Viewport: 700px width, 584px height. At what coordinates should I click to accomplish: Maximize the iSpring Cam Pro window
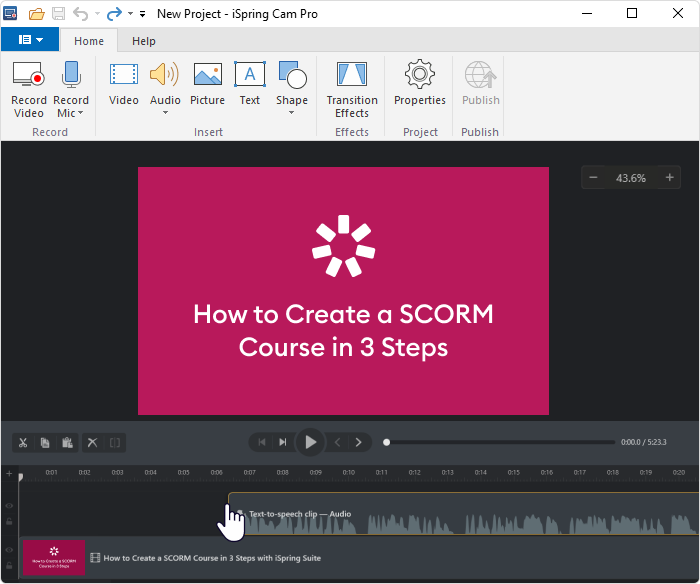coord(632,13)
